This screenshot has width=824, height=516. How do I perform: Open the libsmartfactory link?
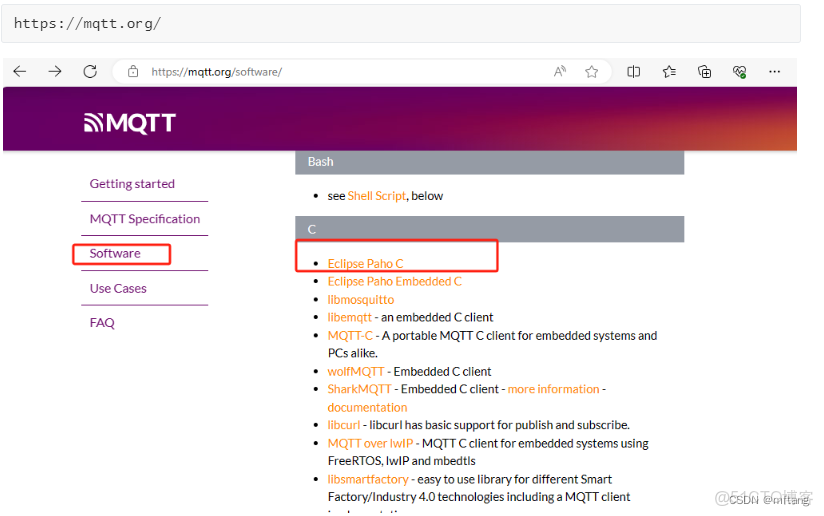point(368,479)
